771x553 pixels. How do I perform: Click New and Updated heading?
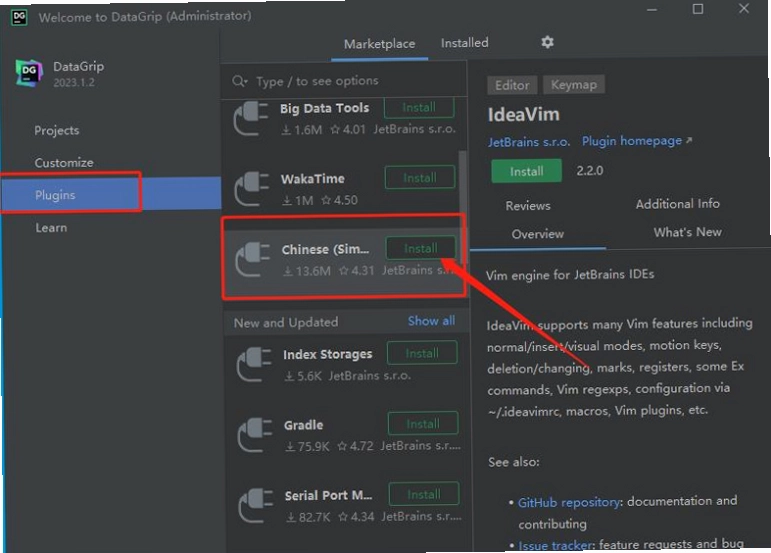[x=286, y=322]
